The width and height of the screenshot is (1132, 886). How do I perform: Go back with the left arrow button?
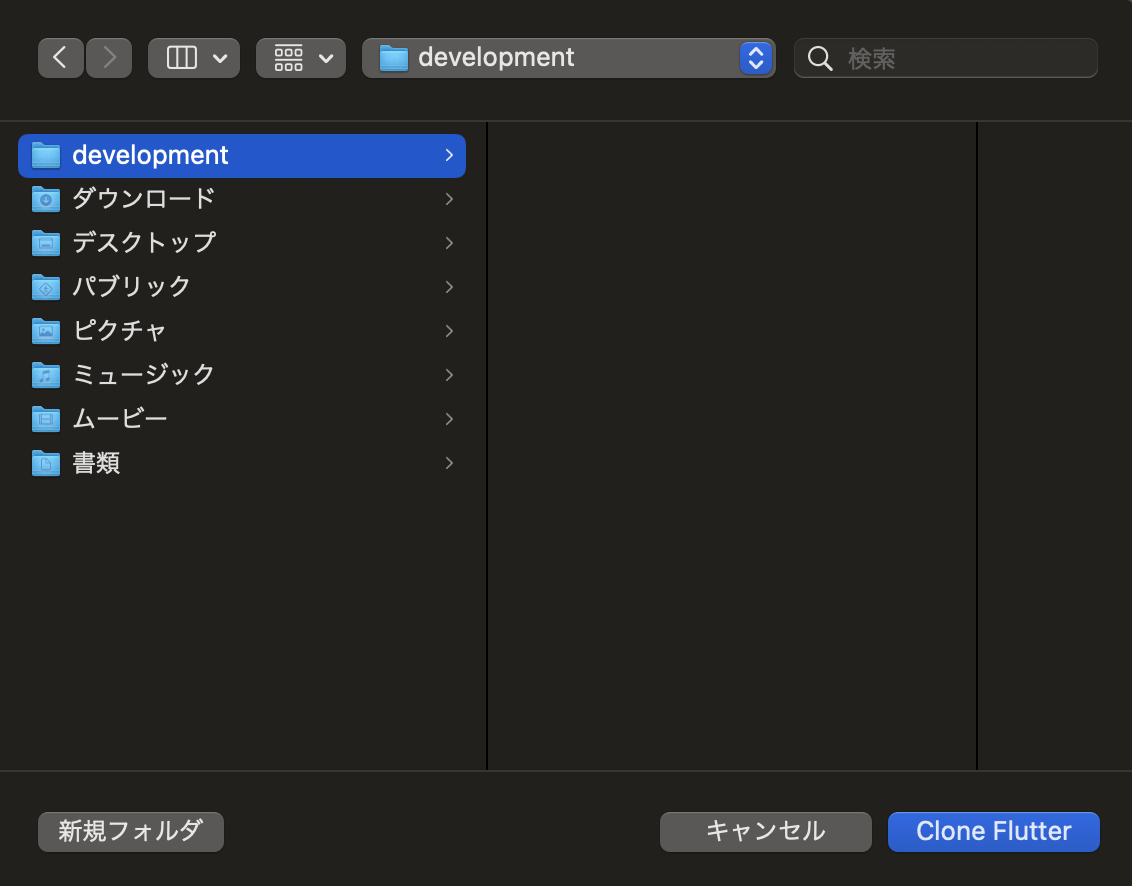[x=61, y=58]
